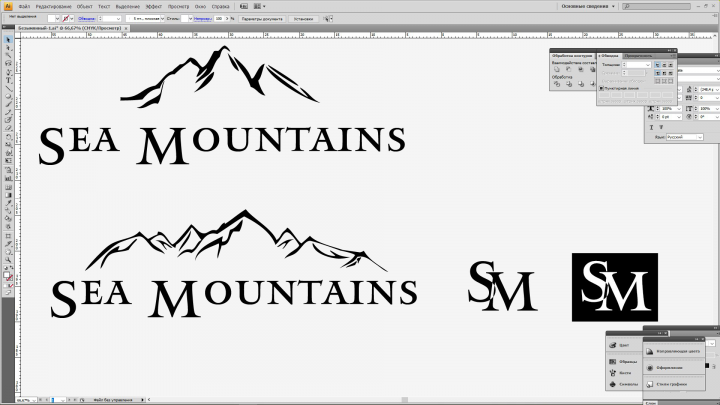Open the Символы symbols panel
Image resolution: width=720 pixels, height=405 pixels.
point(624,384)
